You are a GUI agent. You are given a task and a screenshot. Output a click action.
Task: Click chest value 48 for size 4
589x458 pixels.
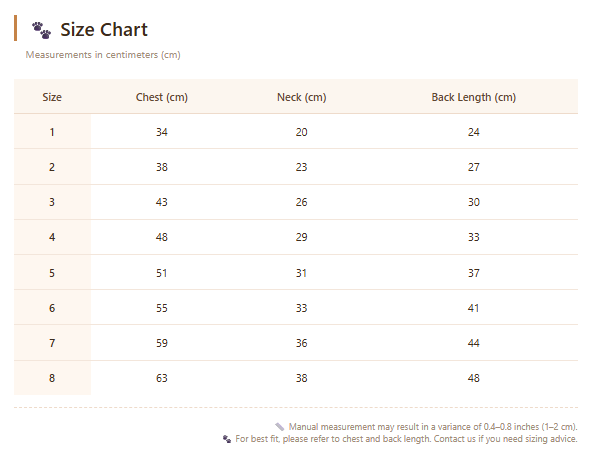tap(162, 237)
